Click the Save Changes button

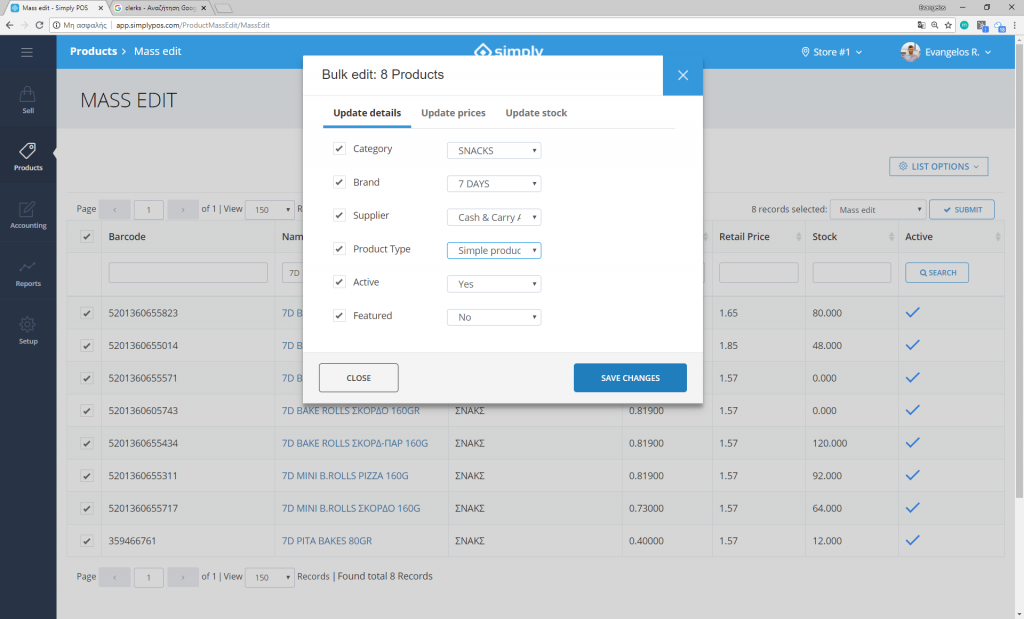click(x=630, y=377)
